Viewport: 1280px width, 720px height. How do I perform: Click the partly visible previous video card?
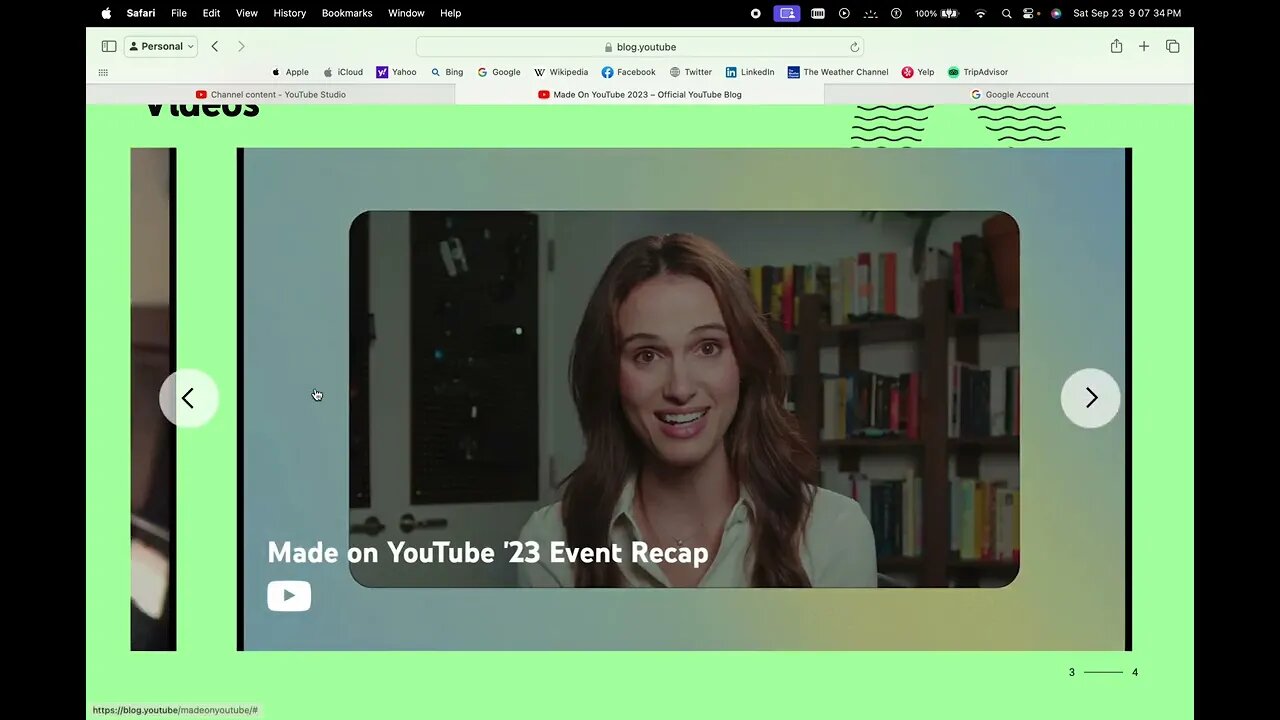153,399
